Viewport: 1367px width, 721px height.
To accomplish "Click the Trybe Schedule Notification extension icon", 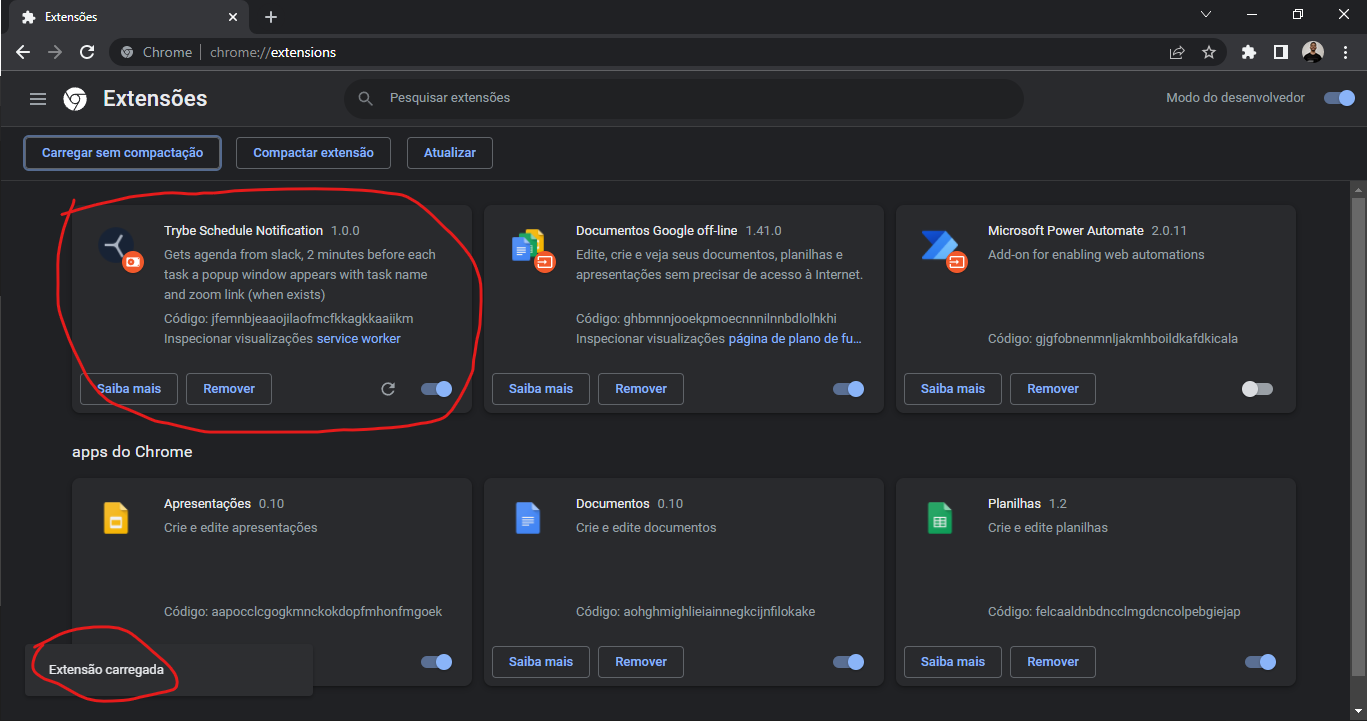I will pyautogui.click(x=120, y=248).
